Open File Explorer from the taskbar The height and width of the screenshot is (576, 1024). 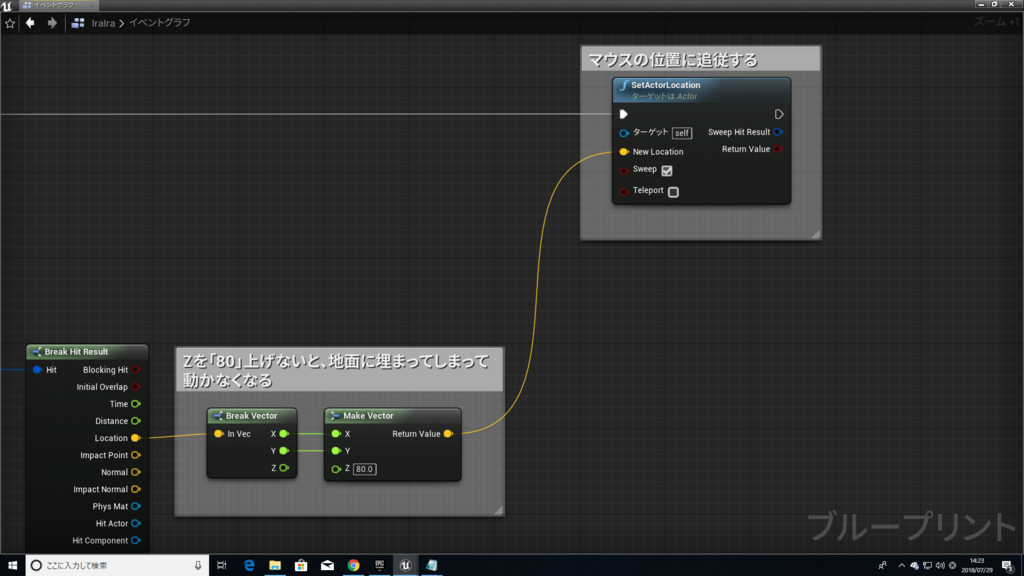(275, 565)
